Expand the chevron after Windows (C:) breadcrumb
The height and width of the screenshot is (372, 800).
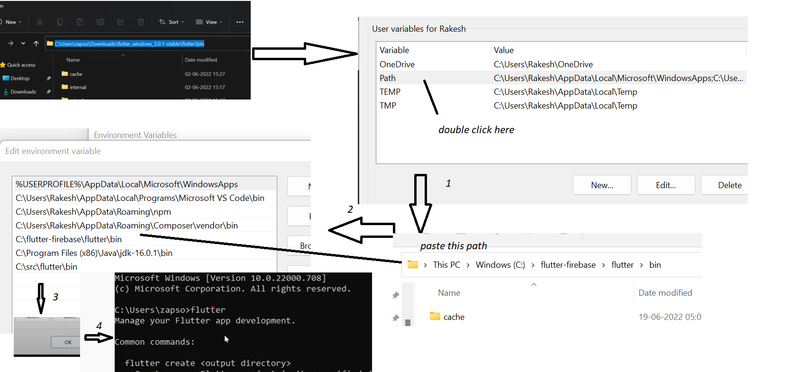coord(533,265)
